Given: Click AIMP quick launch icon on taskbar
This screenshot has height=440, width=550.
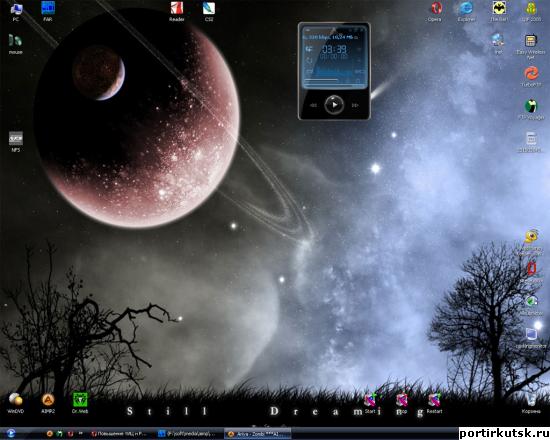Looking at the screenshot, I should [x=49, y=434].
